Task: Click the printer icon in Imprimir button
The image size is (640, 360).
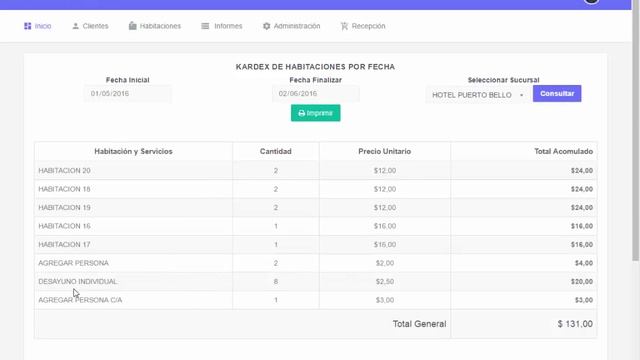Action: 302,113
